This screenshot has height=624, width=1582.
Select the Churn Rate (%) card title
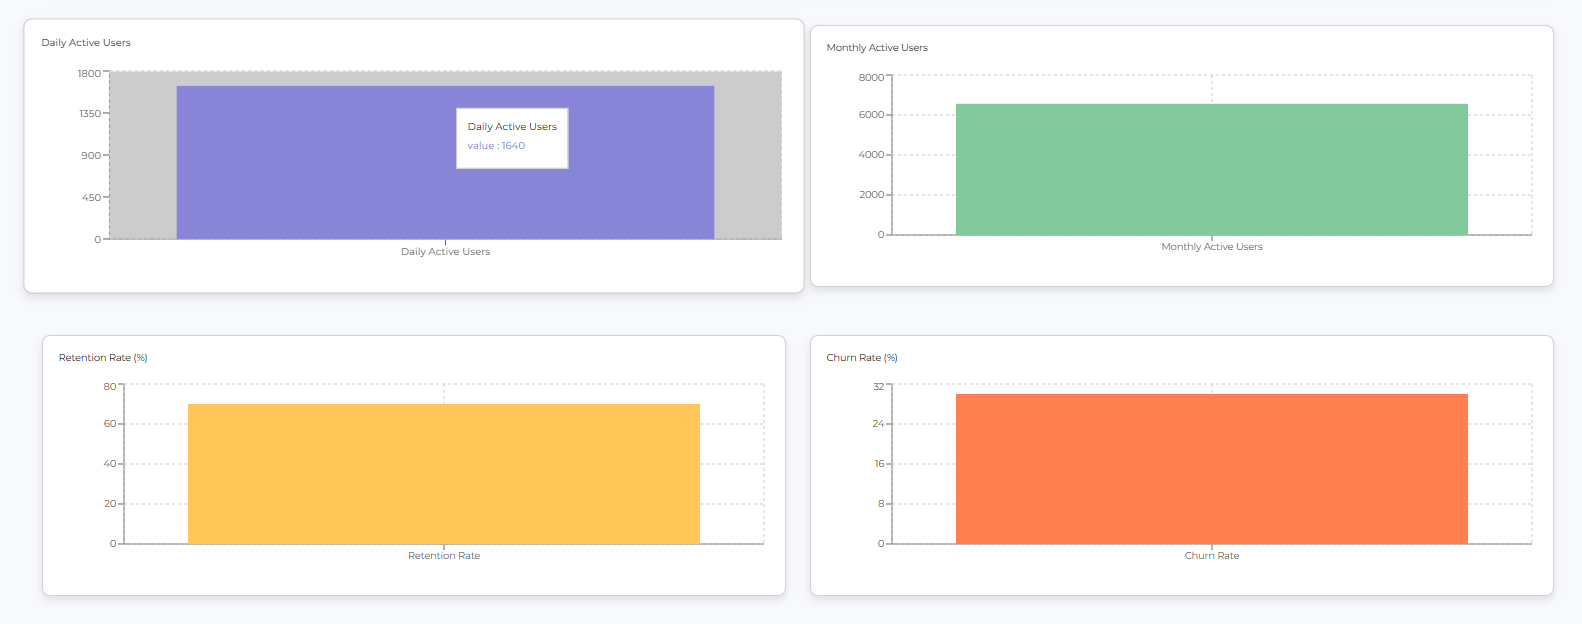click(861, 358)
